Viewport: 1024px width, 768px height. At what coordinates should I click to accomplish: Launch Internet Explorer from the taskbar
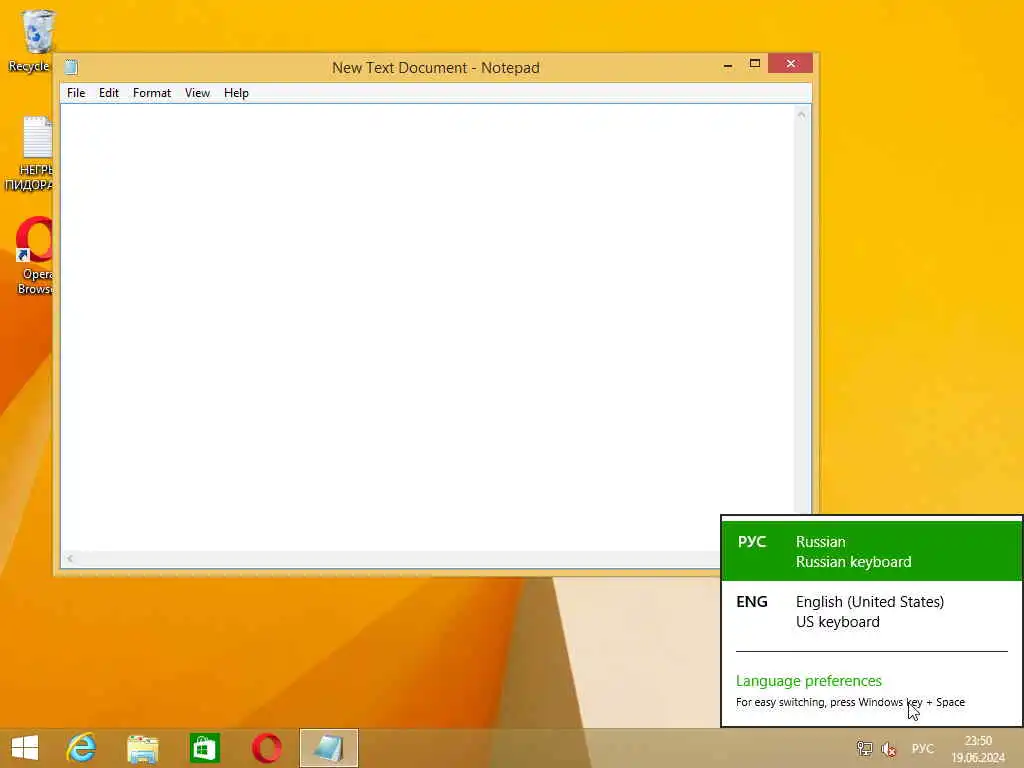[x=81, y=748]
